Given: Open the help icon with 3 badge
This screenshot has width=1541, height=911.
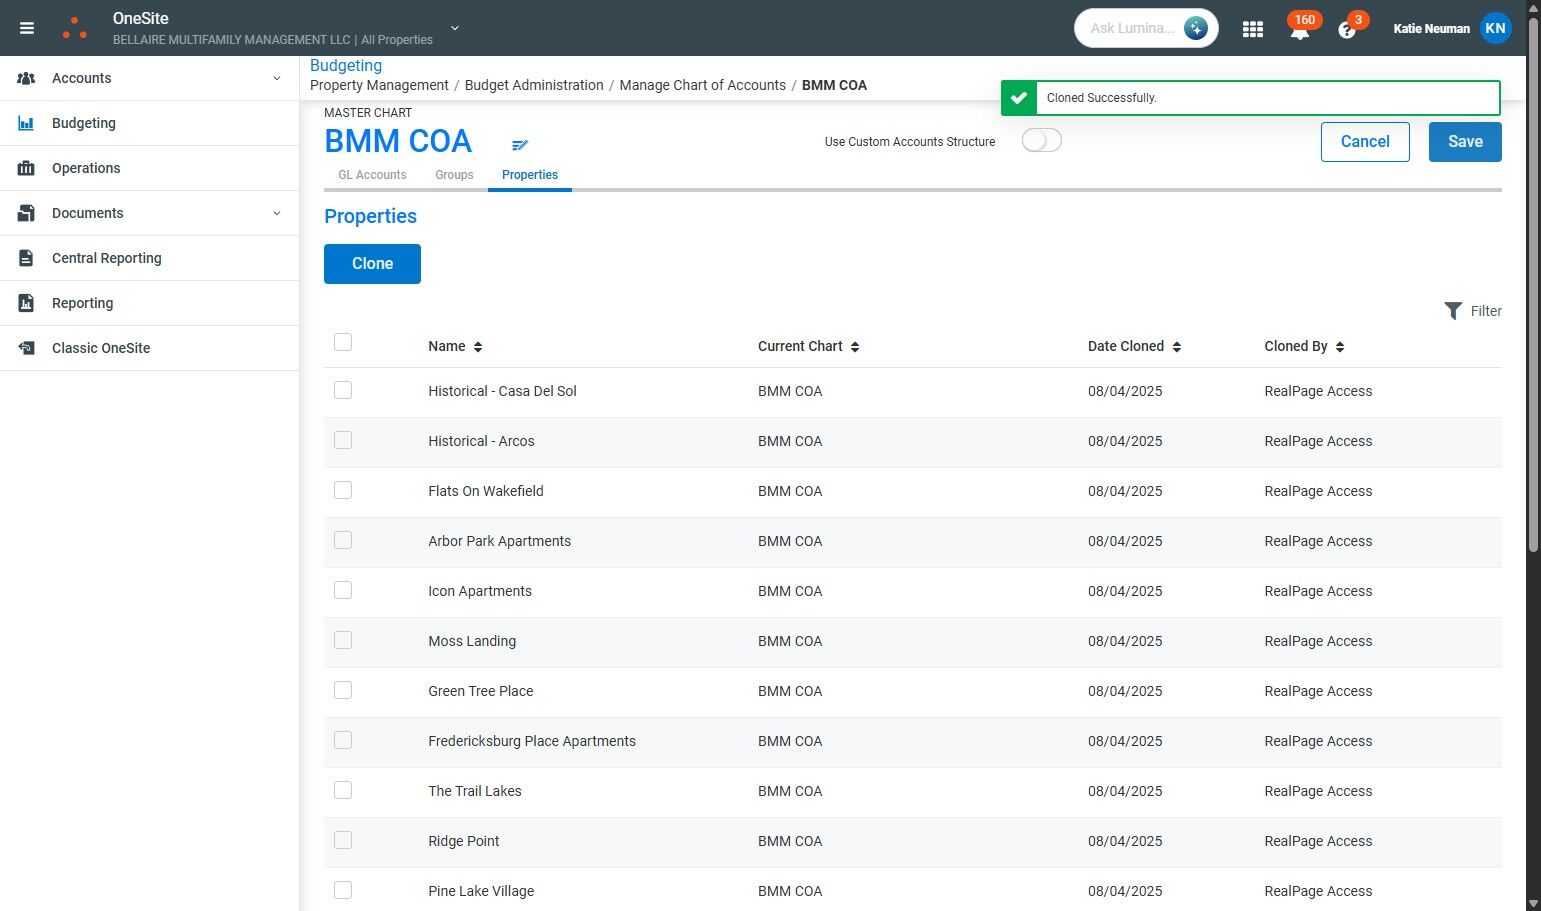Looking at the screenshot, I should click(x=1347, y=30).
